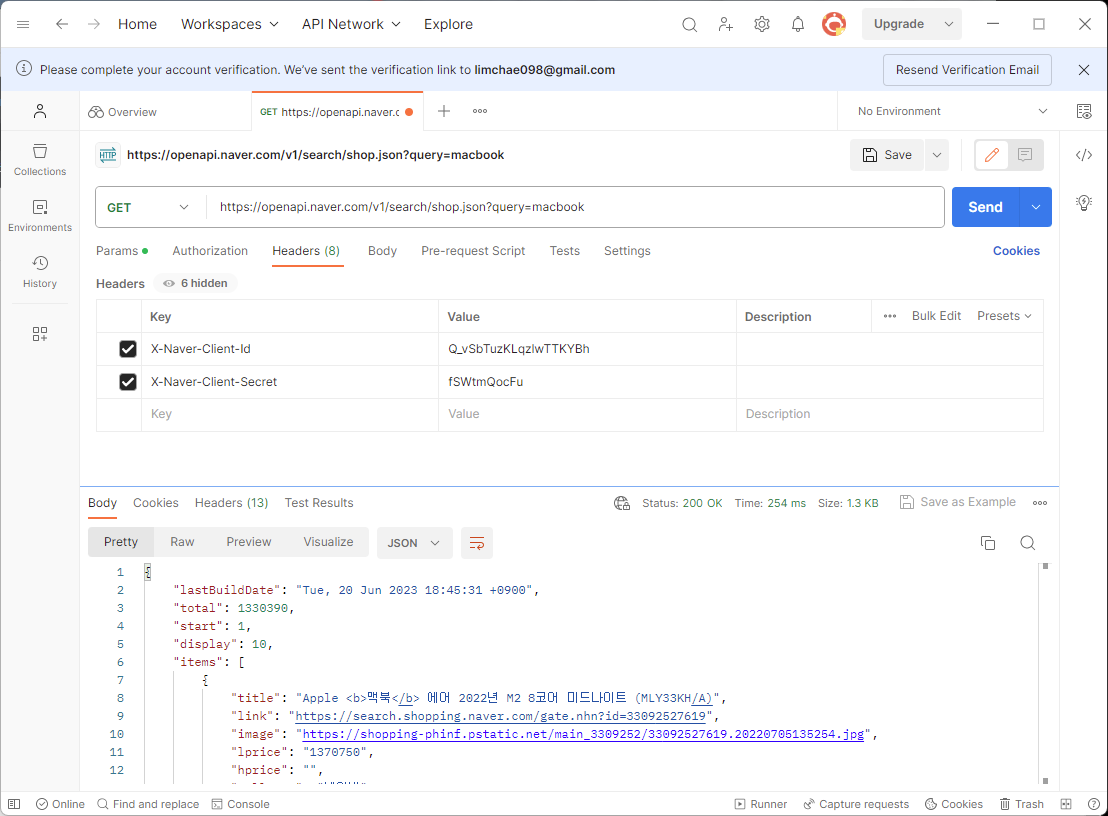1108x816 pixels.
Task: Dismiss the verification banner
Action: pyautogui.click(x=1084, y=70)
